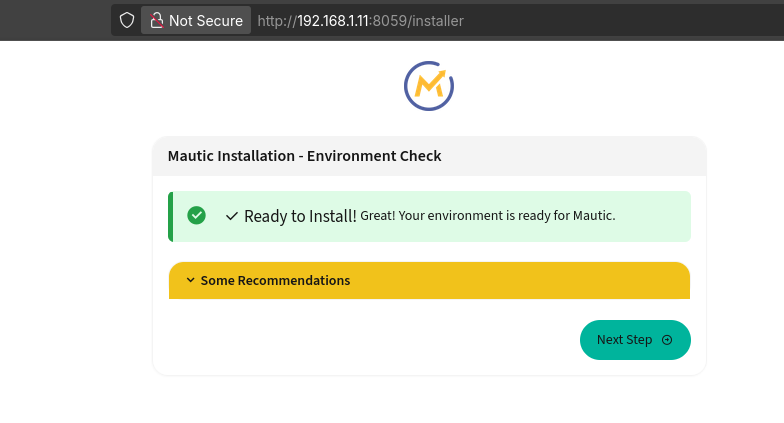Click the Ready to Install! text
The width and height of the screenshot is (784, 423).
click(x=300, y=216)
